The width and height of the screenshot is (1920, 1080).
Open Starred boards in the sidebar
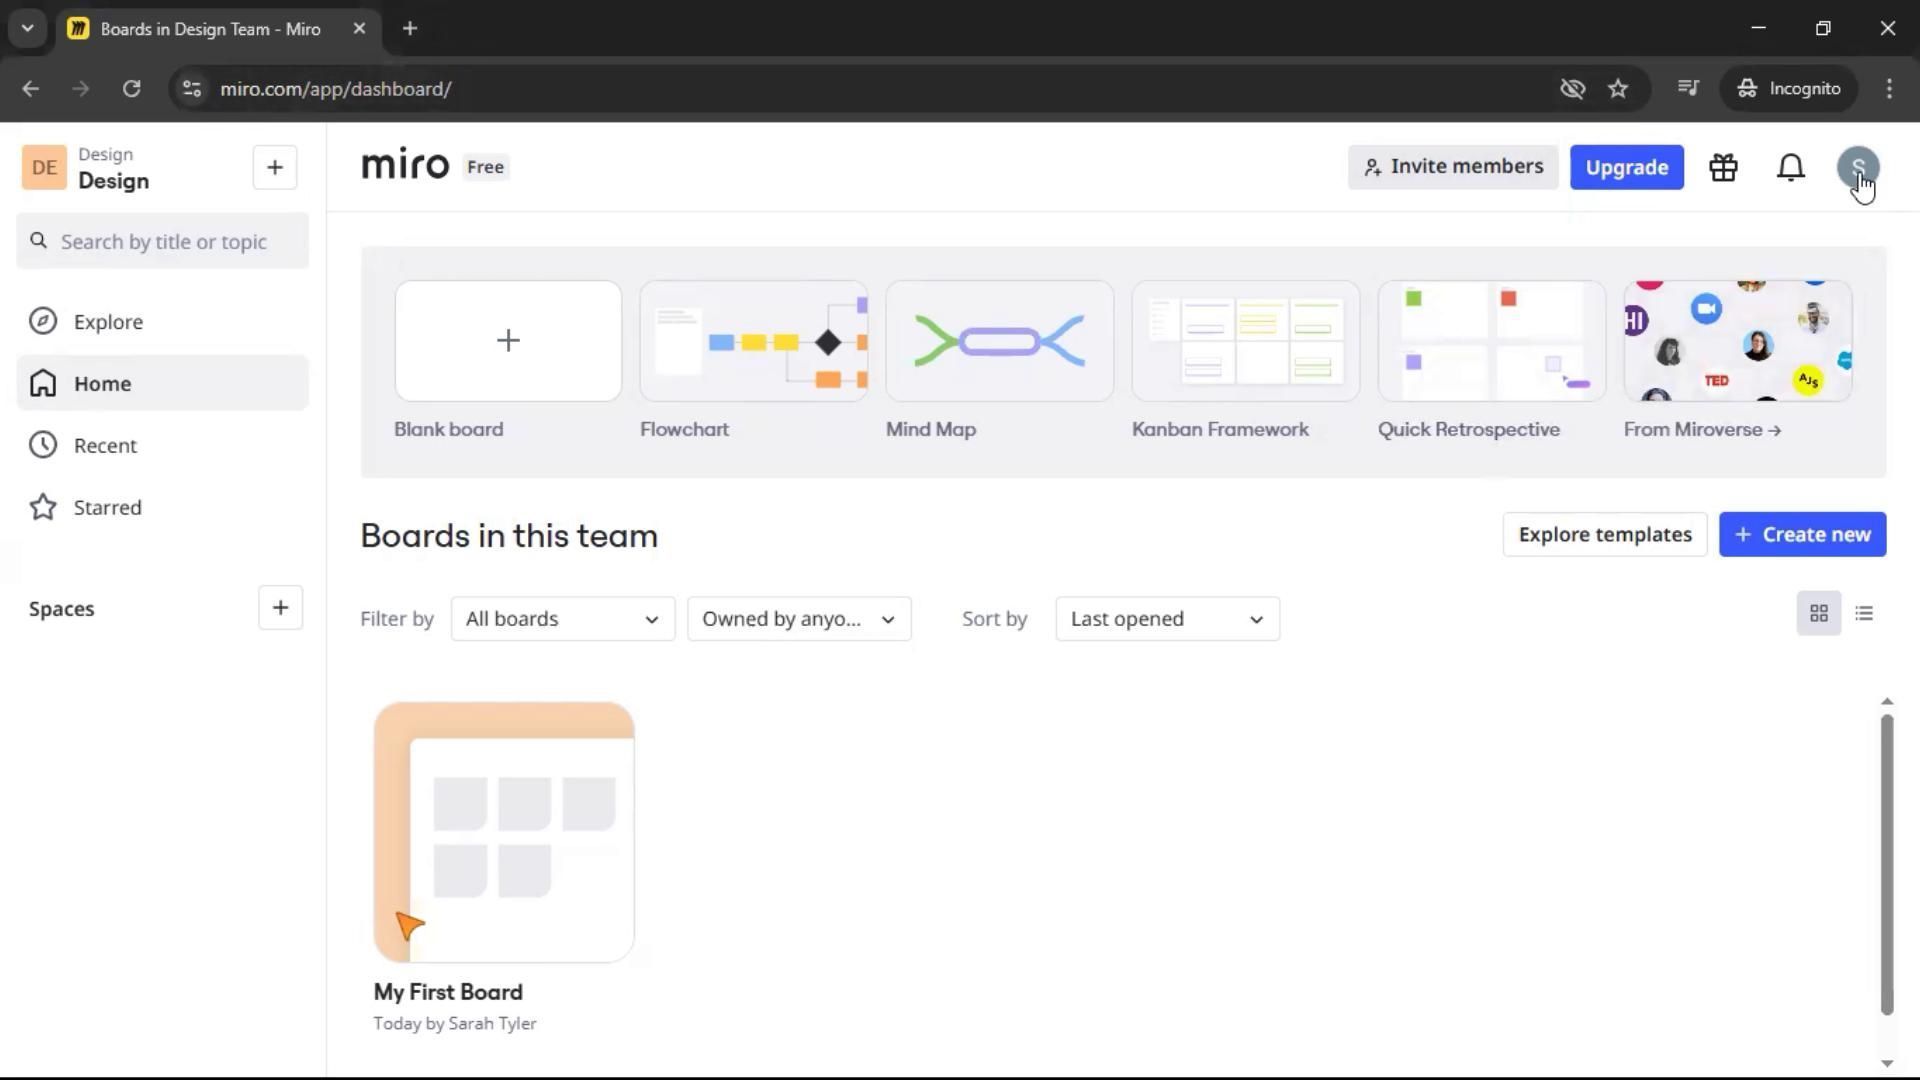pos(107,508)
